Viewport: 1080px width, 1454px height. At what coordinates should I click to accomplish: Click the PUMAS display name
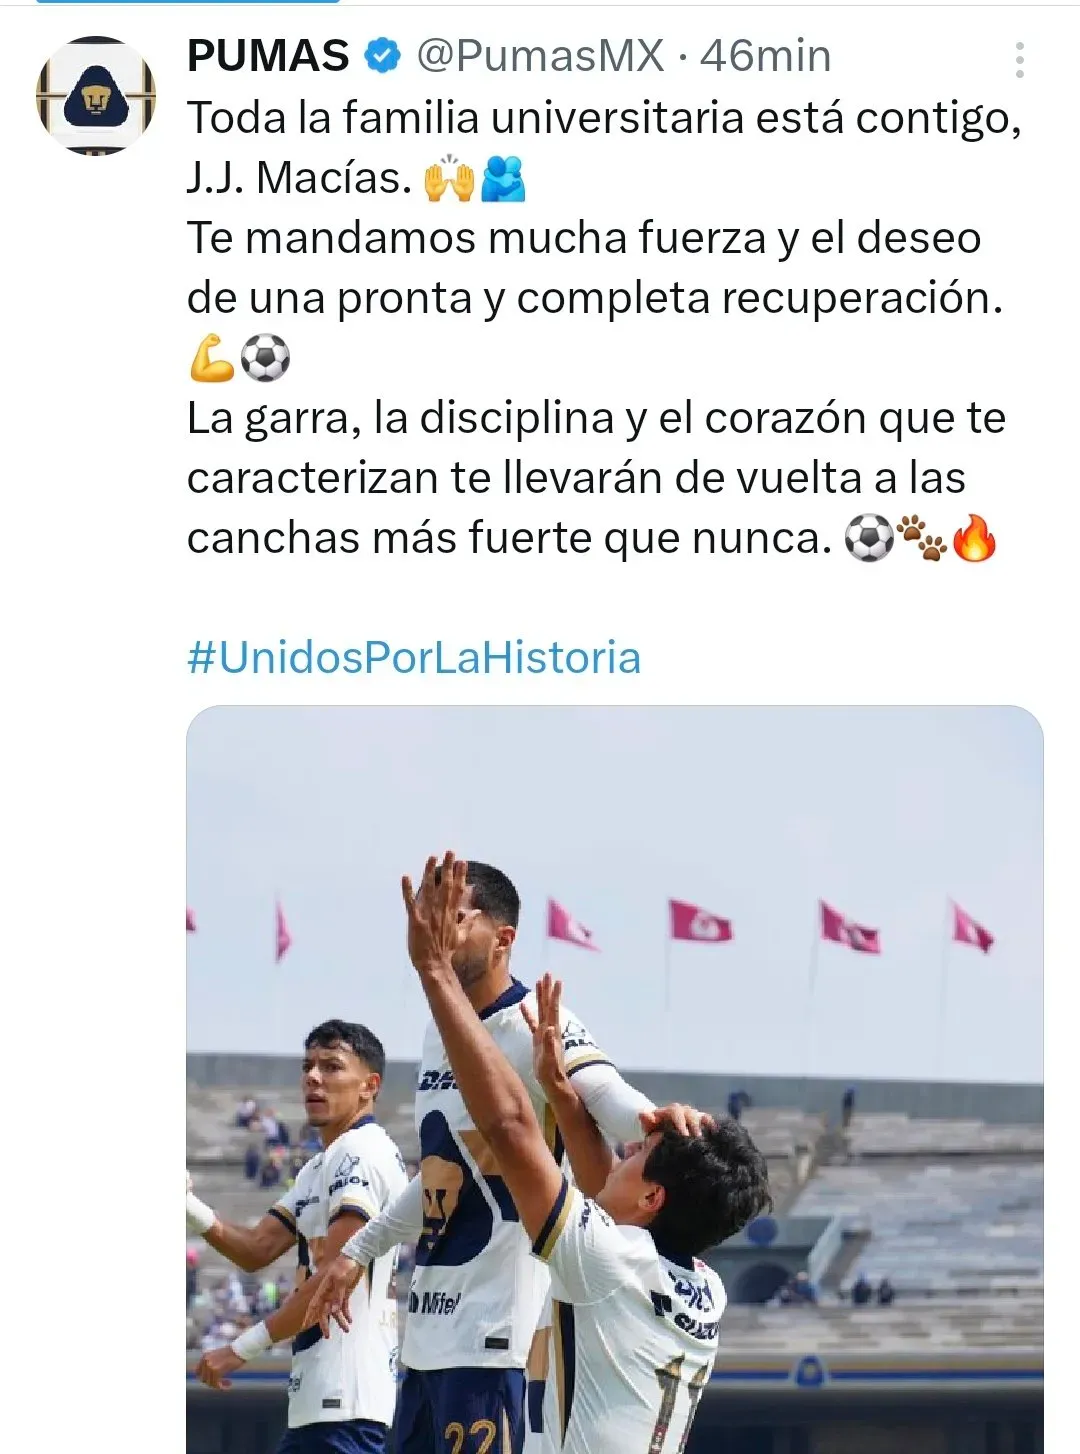click(x=268, y=56)
